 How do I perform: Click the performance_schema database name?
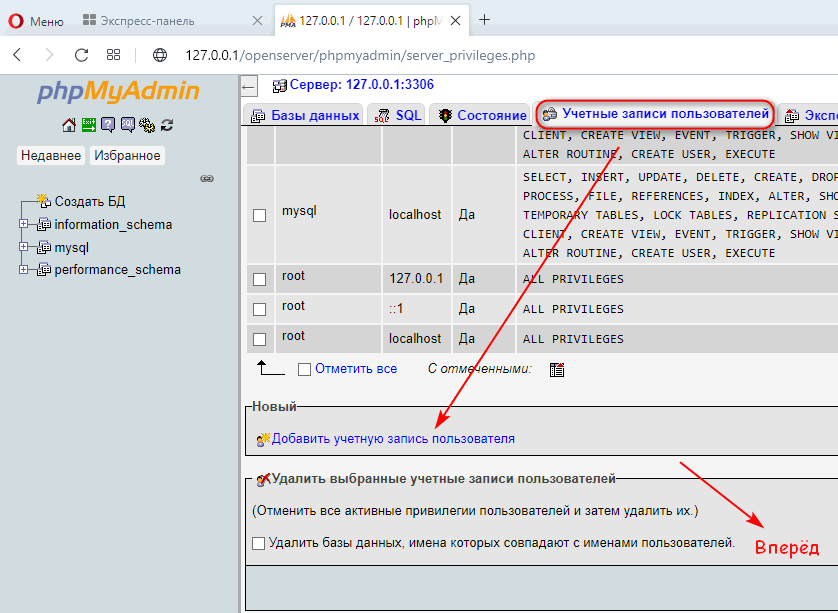click(118, 269)
